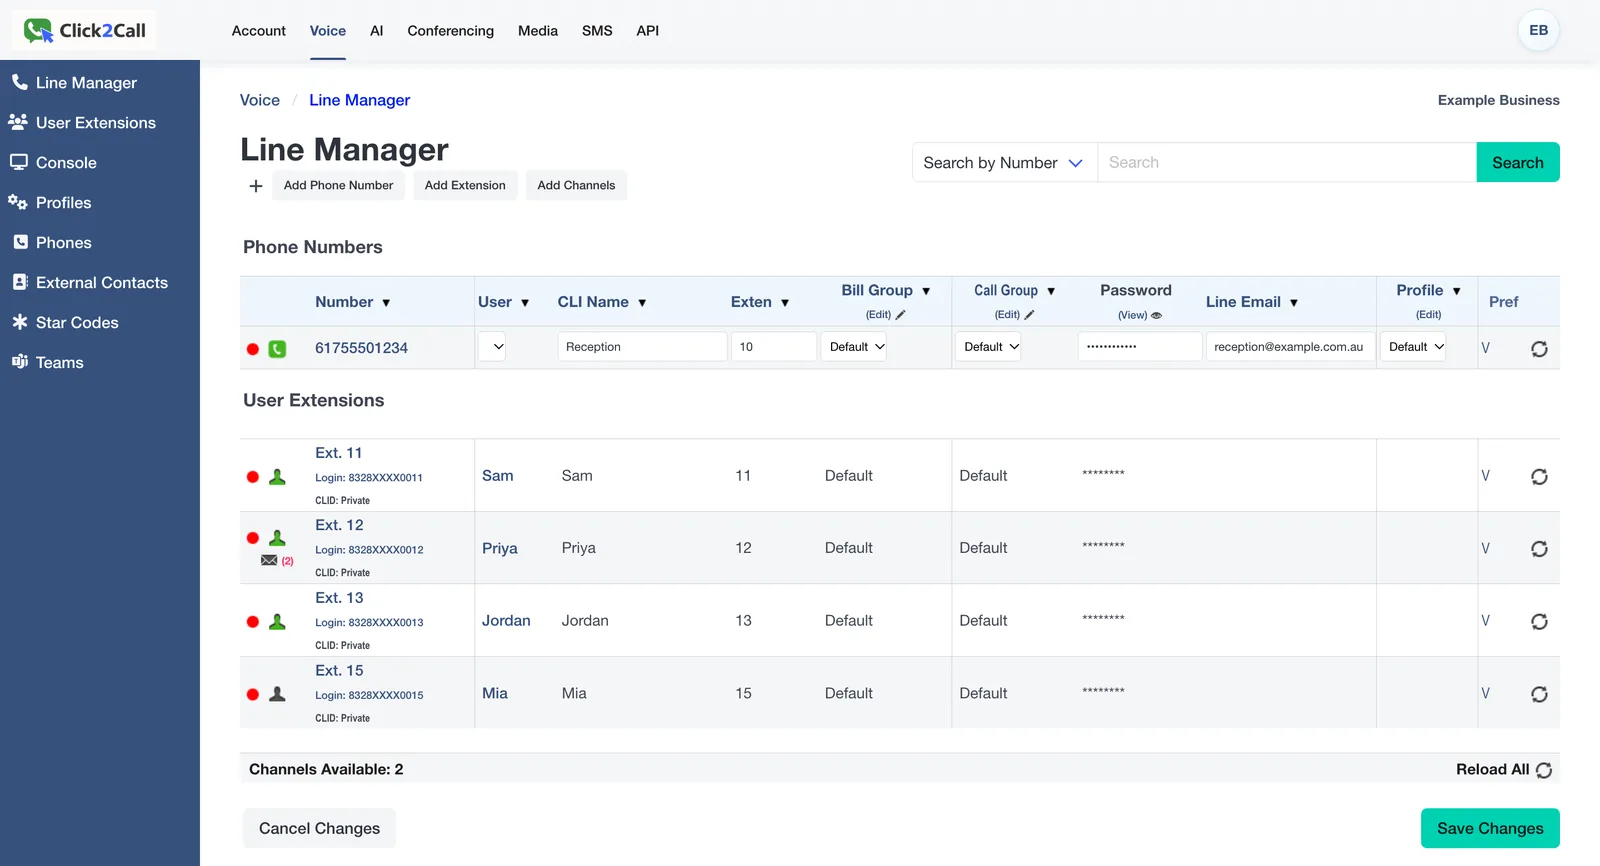Edit Bill Group via pencil icon
Image resolution: width=1600 pixels, height=866 pixels.
pos(900,314)
